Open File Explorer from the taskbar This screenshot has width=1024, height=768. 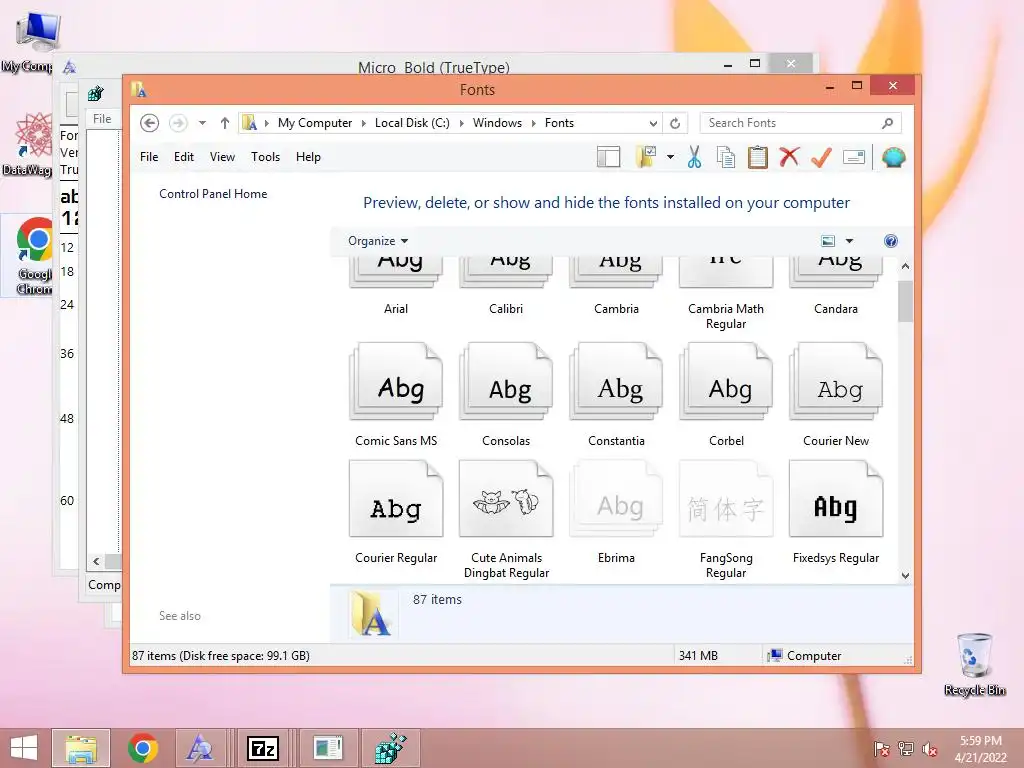[x=81, y=748]
